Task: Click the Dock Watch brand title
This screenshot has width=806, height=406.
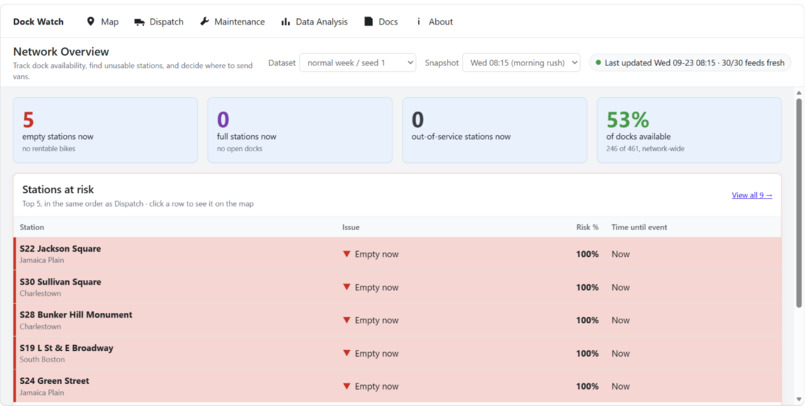Action: (39, 22)
